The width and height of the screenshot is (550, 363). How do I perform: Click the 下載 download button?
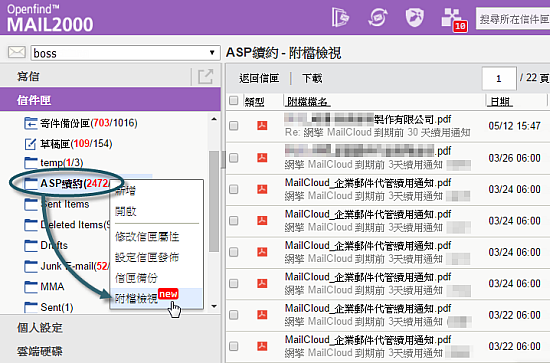coord(312,78)
